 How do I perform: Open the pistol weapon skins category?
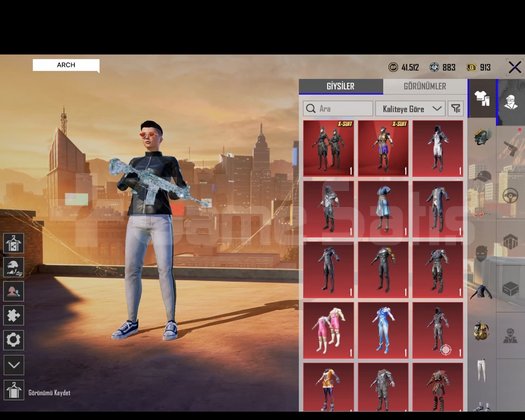pyautogui.click(x=511, y=147)
